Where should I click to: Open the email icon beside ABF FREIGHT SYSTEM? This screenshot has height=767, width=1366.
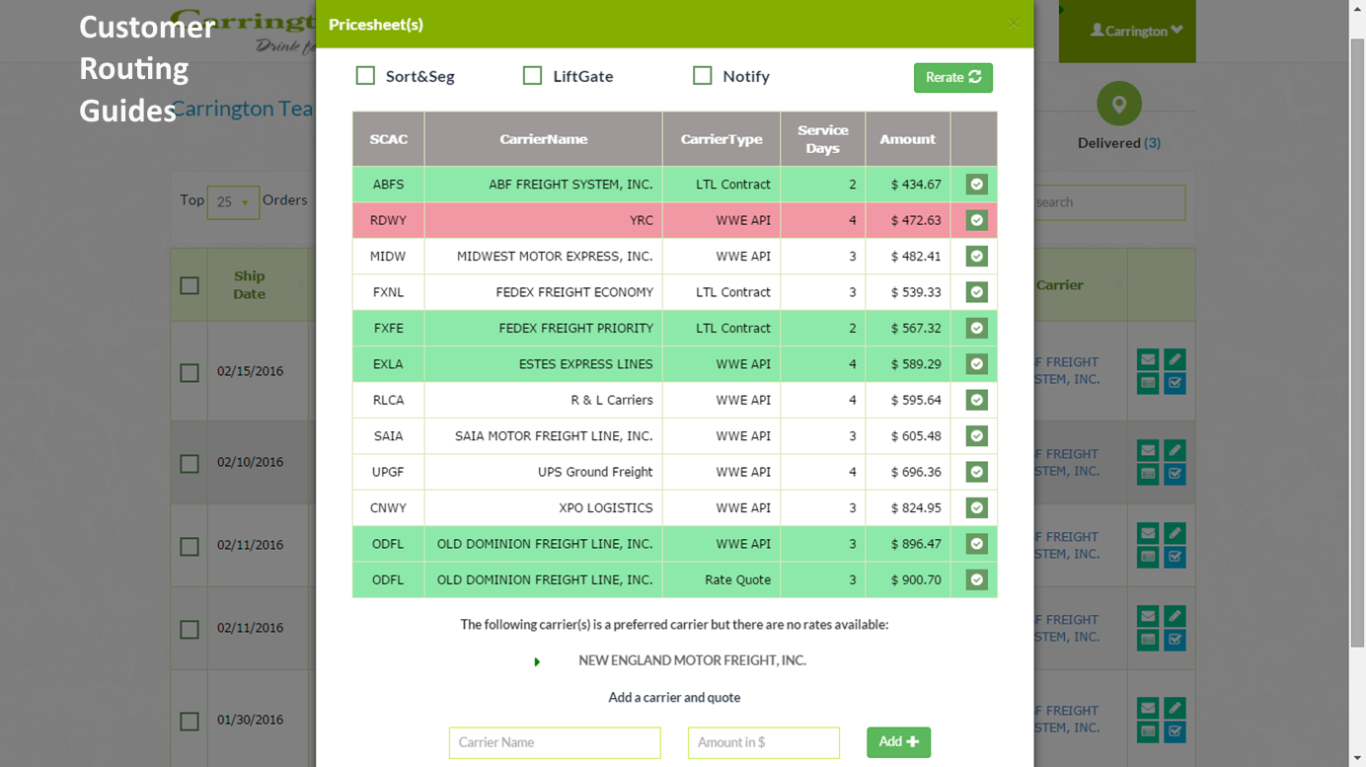click(1148, 360)
